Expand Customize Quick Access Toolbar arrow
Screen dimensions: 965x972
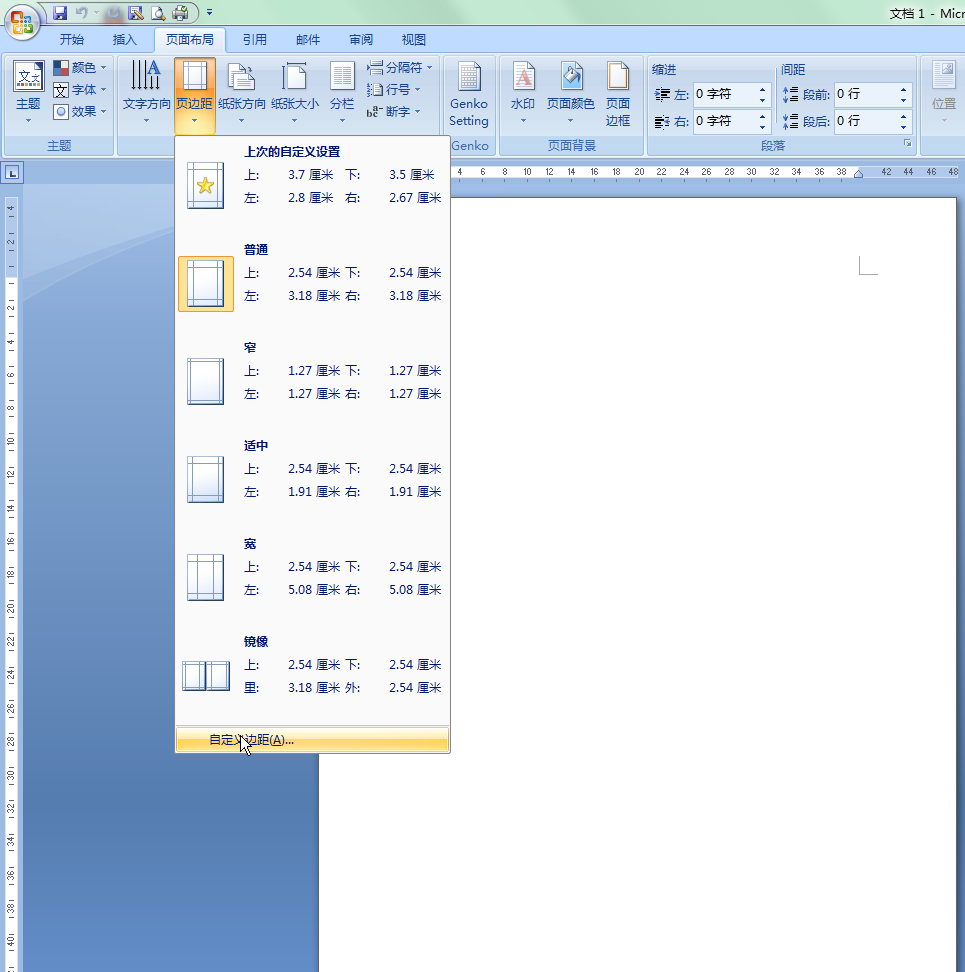(209, 12)
